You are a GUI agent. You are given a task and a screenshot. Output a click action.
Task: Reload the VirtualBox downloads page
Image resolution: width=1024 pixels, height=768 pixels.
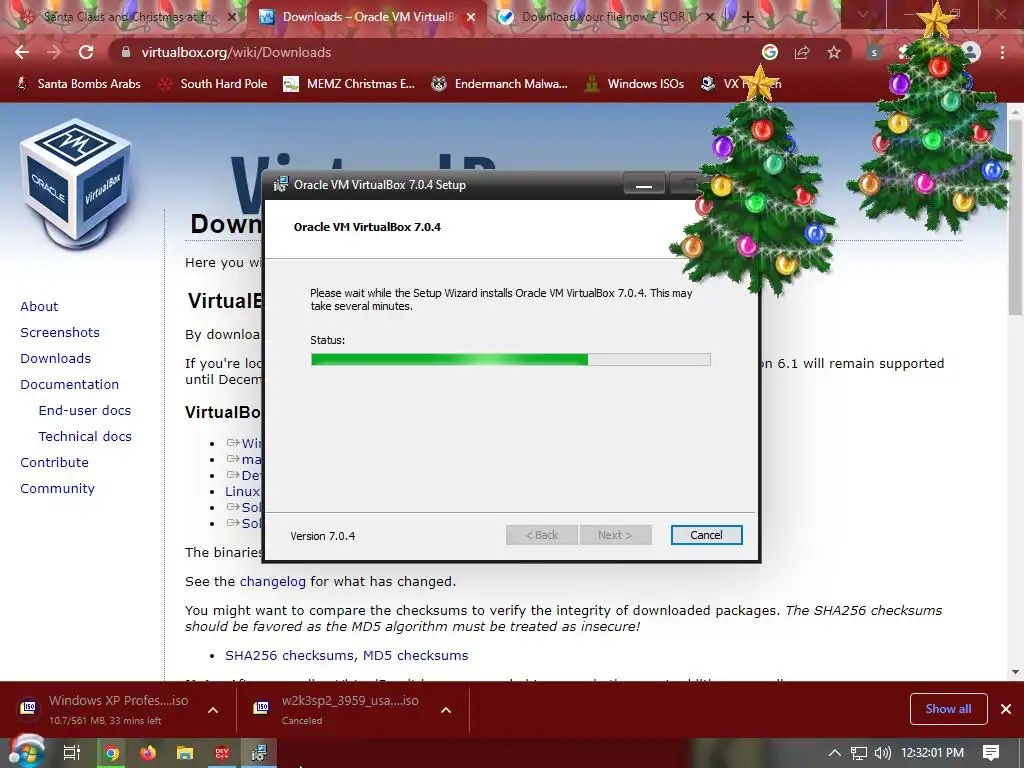point(86,52)
